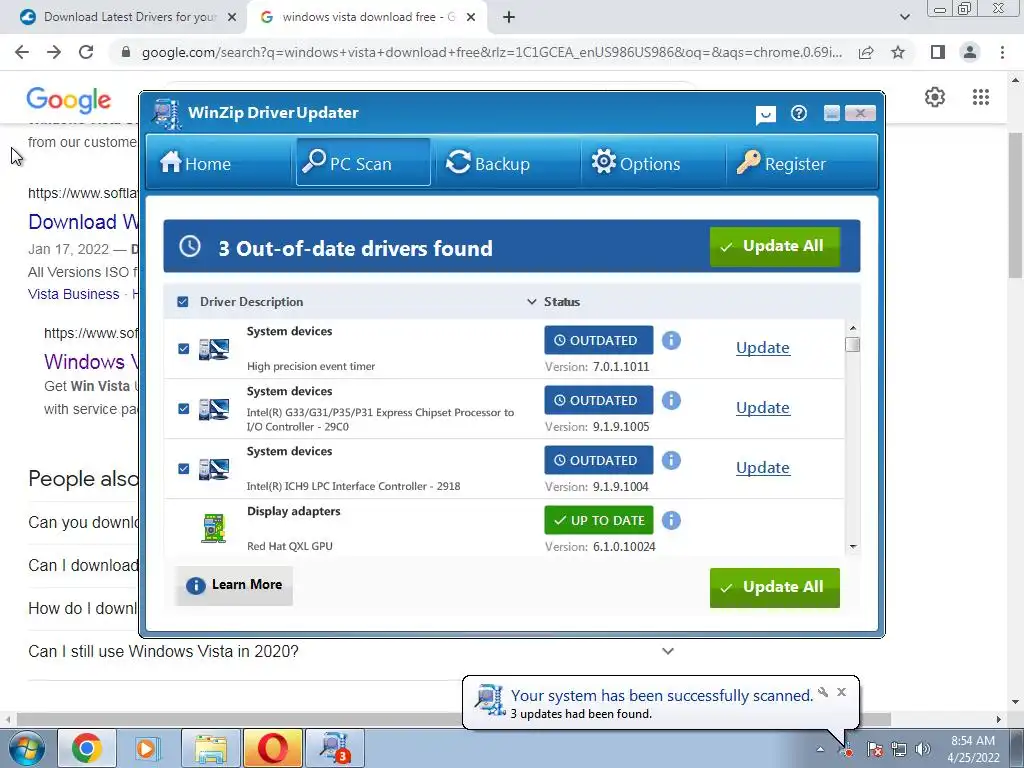The image size is (1024, 768).
Task: Close the windows vista download free tab
Action: 471,18
